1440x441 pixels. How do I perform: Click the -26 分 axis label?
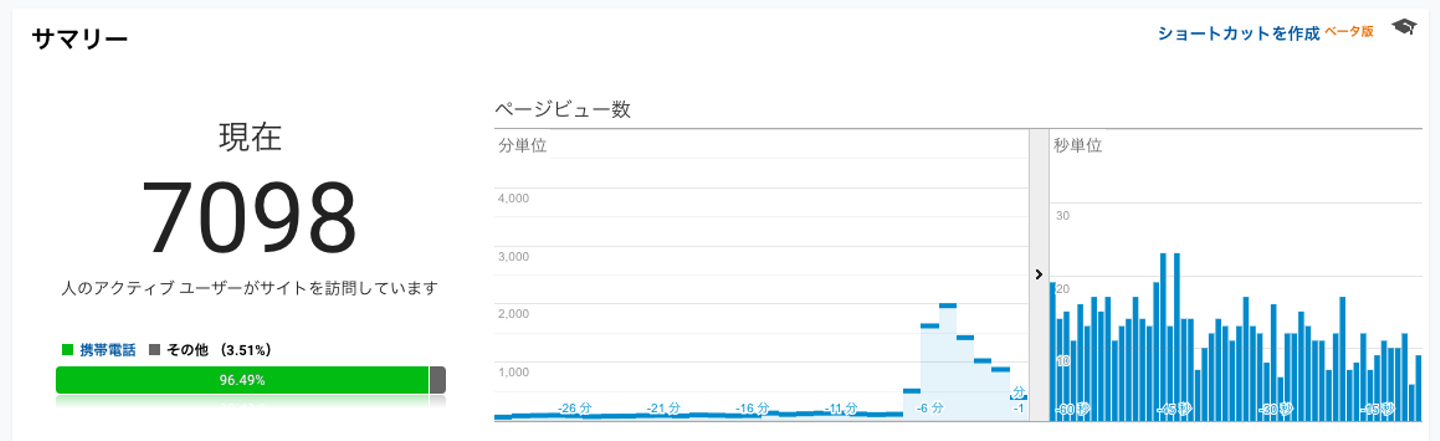[x=575, y=408]
